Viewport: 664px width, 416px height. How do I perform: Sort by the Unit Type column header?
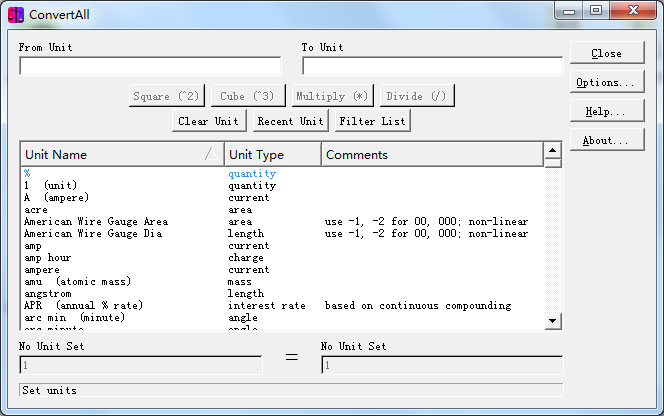point(272,154)
